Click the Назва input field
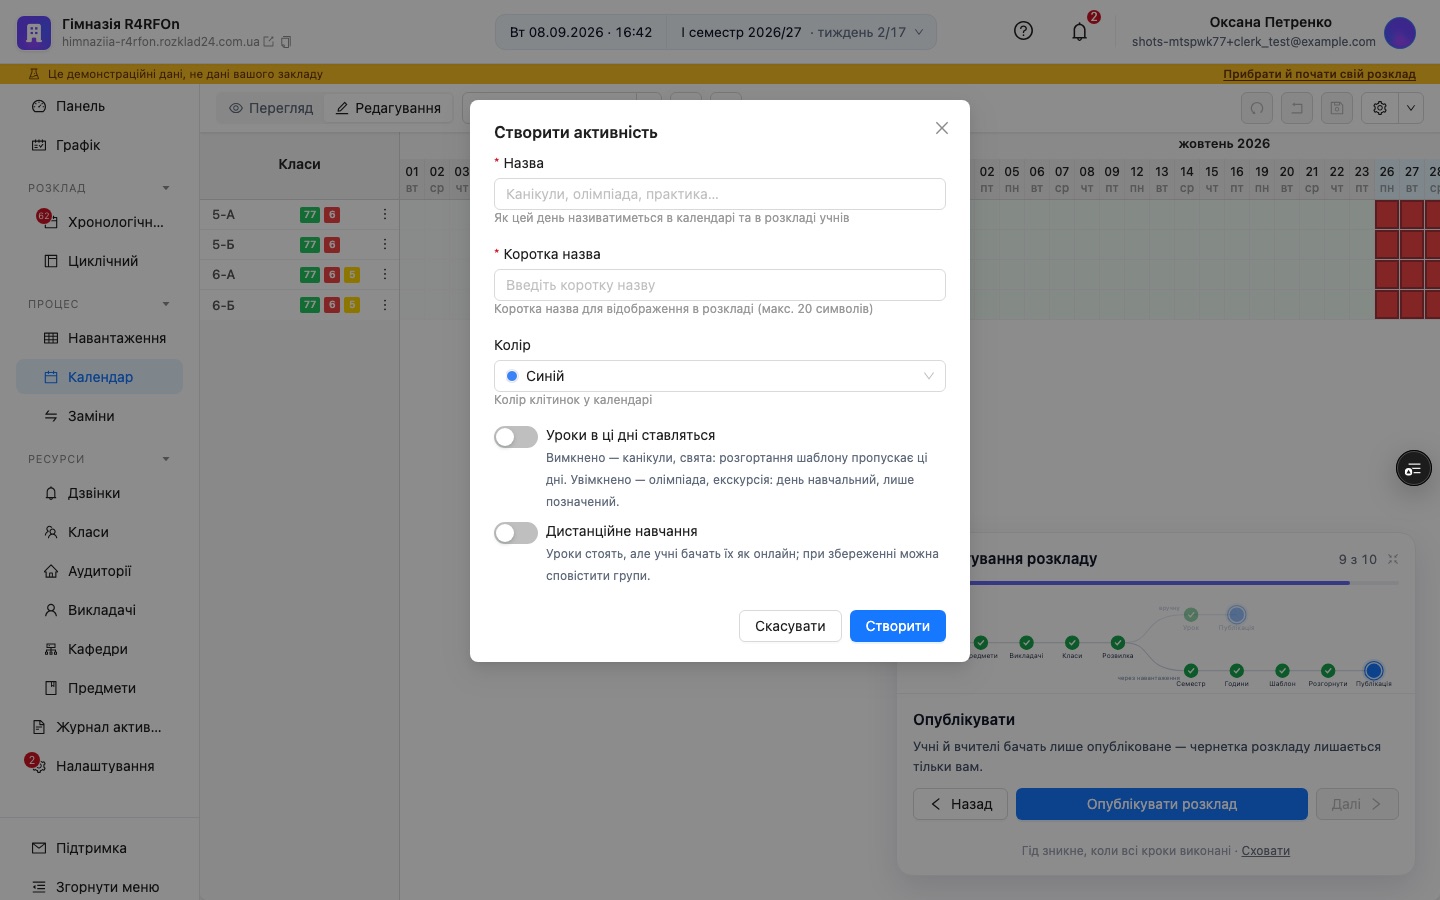Screen dimensions: 1440x900 click(x=720, y=194)
